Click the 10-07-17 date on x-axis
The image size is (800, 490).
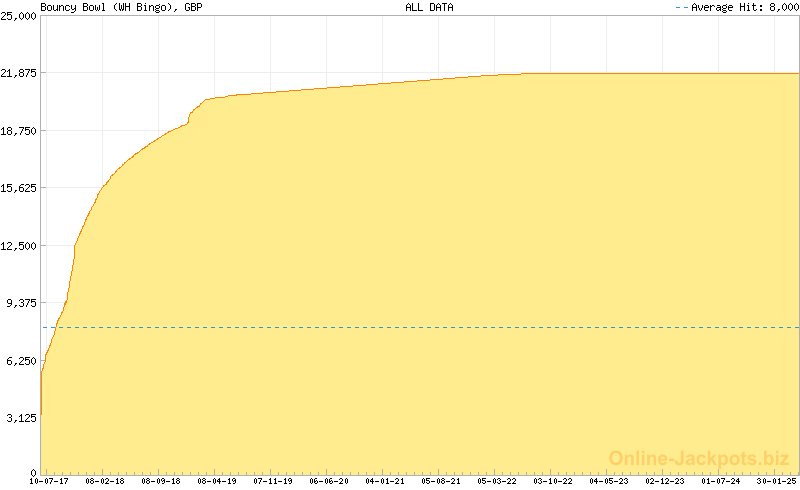(49, 481)
